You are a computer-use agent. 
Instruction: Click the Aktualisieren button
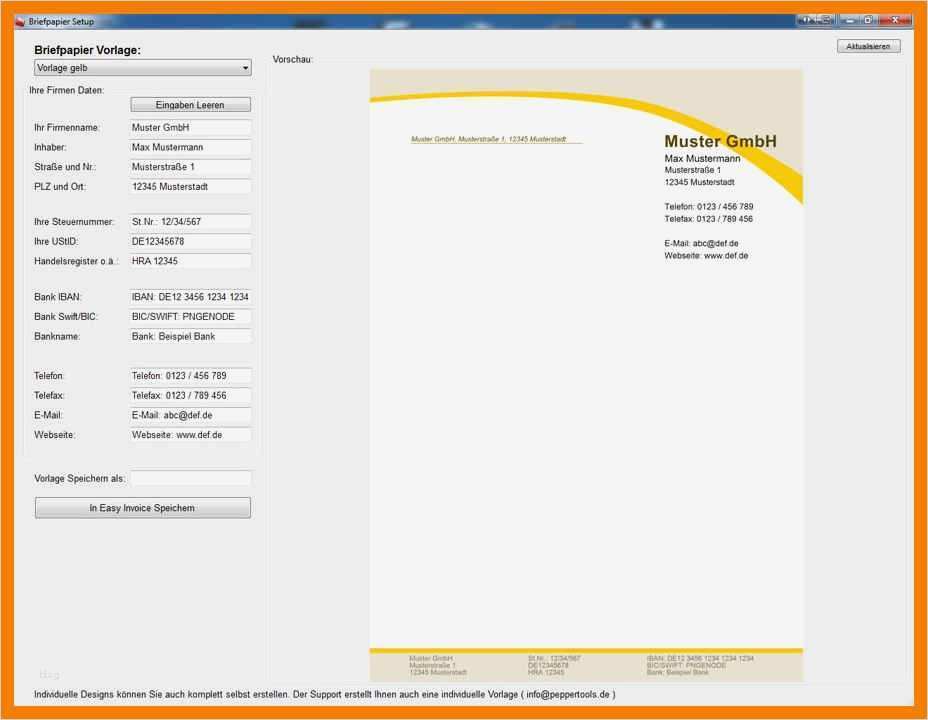[x=868, y=46]
